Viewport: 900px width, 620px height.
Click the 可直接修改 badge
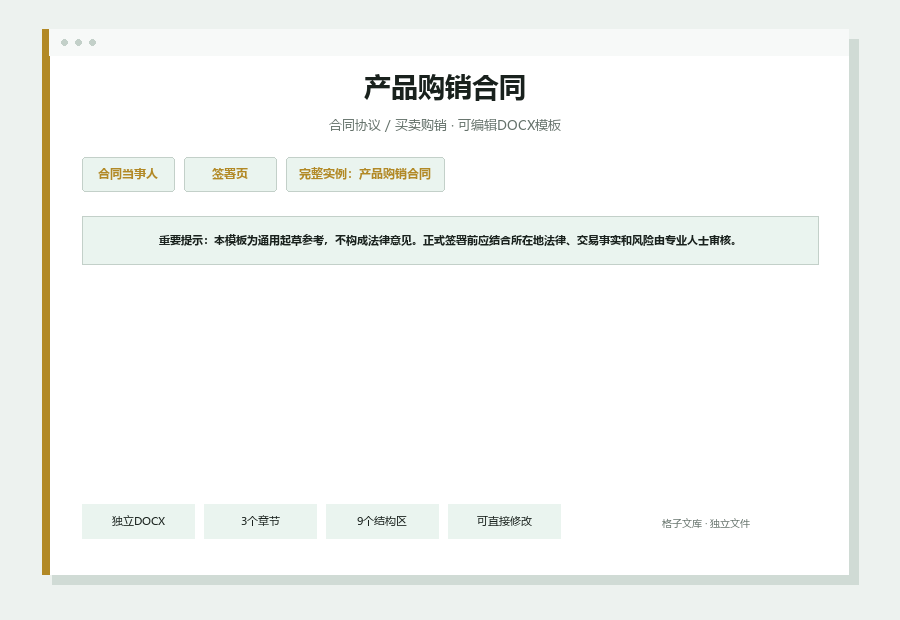[x=504, y=521]
